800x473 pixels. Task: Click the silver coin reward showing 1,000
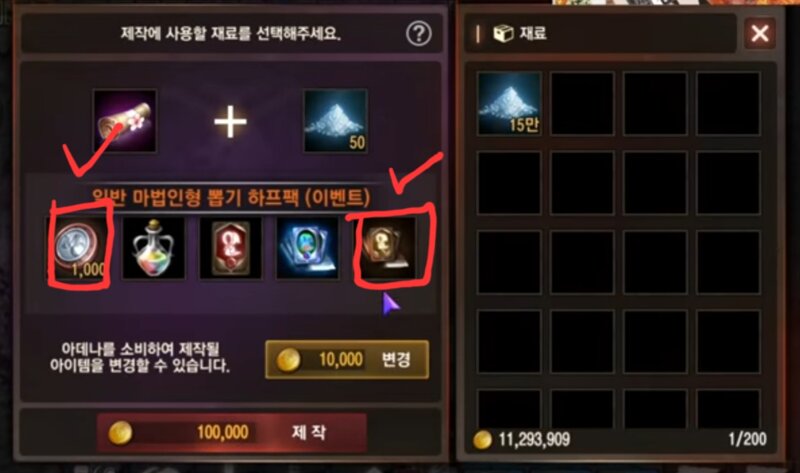coord(78,248)
